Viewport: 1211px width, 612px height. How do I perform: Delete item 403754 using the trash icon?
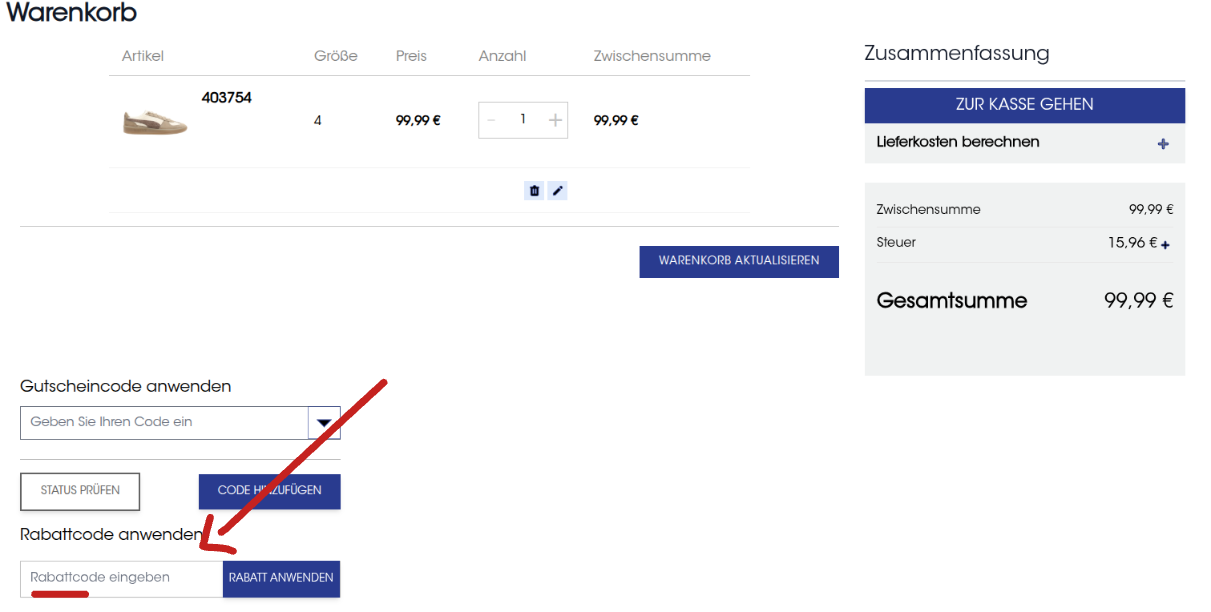coord(533,190)
